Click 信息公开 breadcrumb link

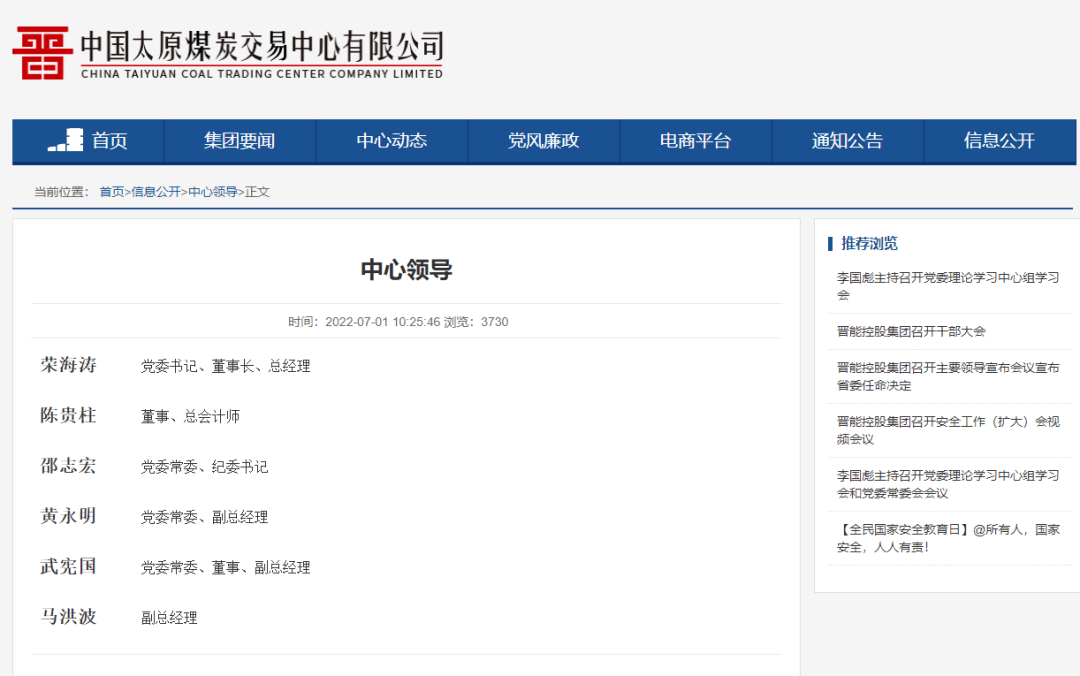pyautogui.click(x=156, y=192)
